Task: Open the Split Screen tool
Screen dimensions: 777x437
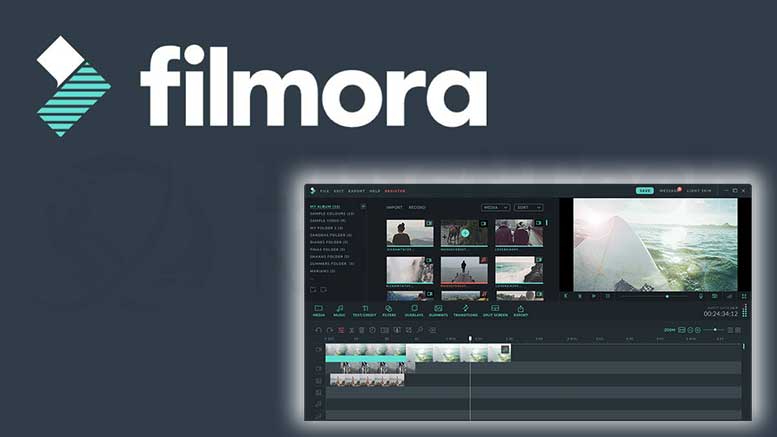Action: (495, 310)
